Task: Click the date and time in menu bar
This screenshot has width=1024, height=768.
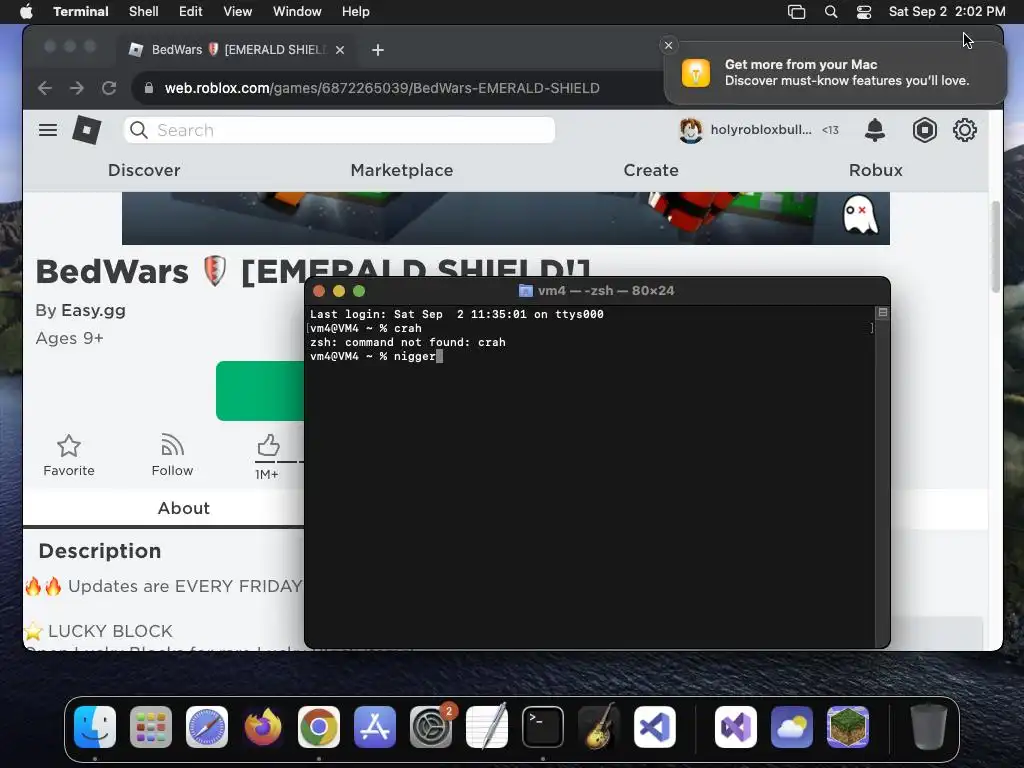Action: pos(947,11)
